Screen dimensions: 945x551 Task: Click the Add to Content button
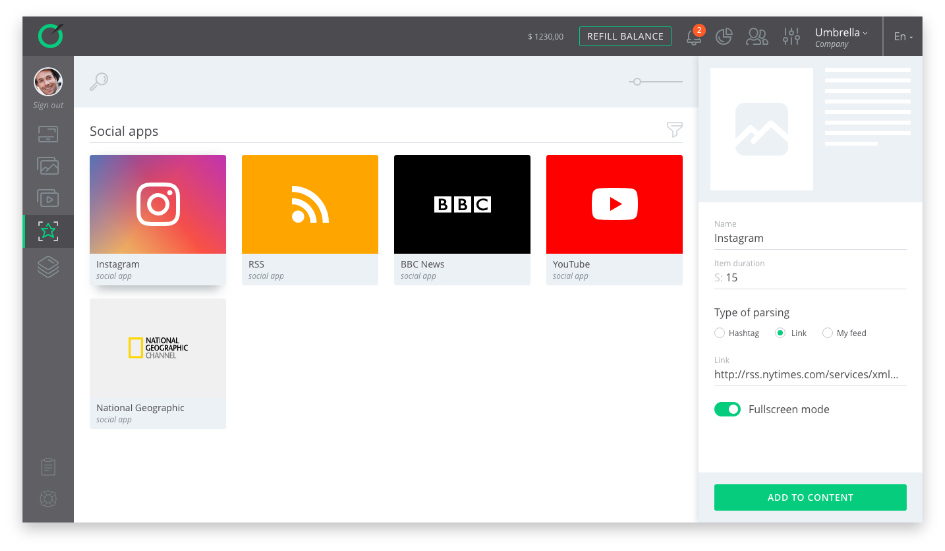coord(810,497)
